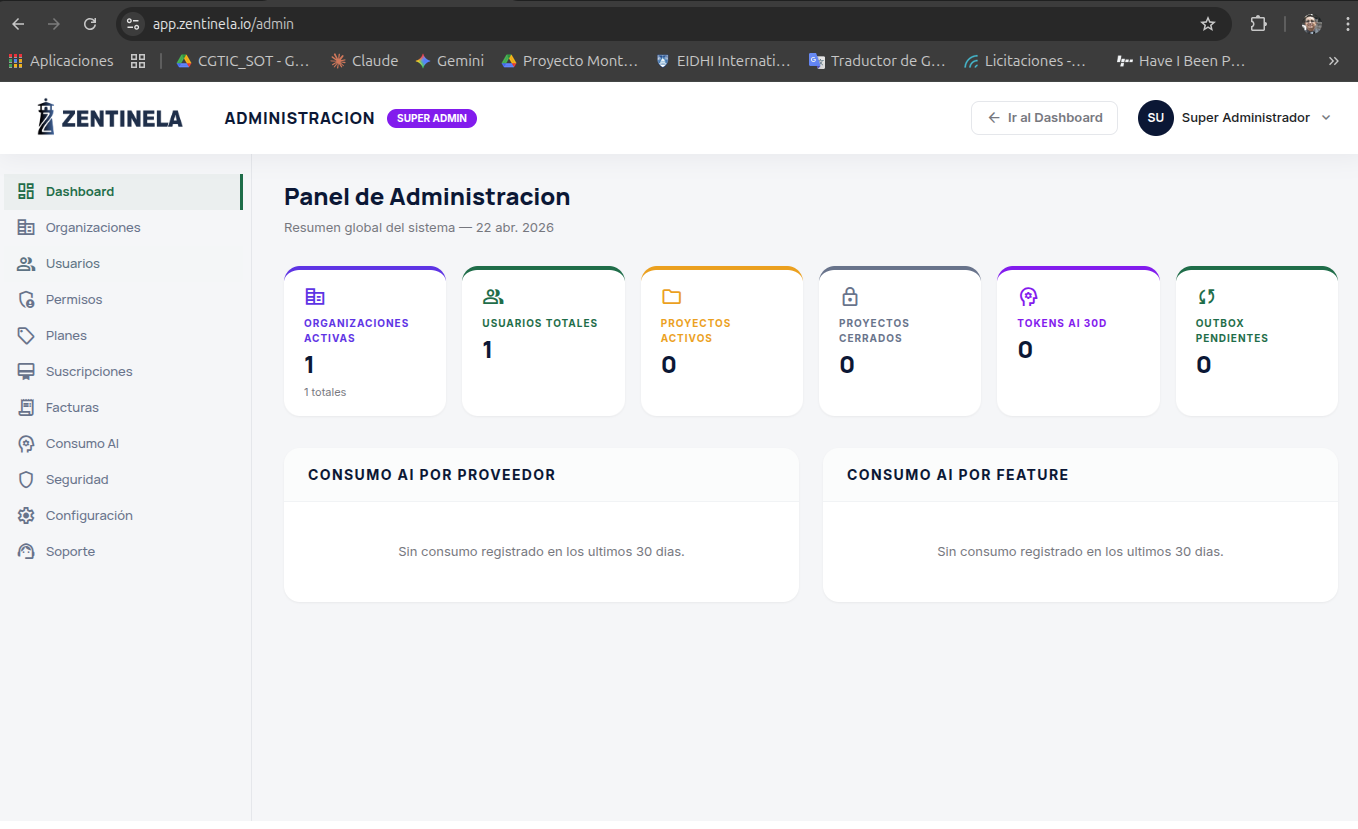Click the Seguridad shield icon in sidebar
This screenshot has height=829, width=1358.
click(x=26, y=479)
